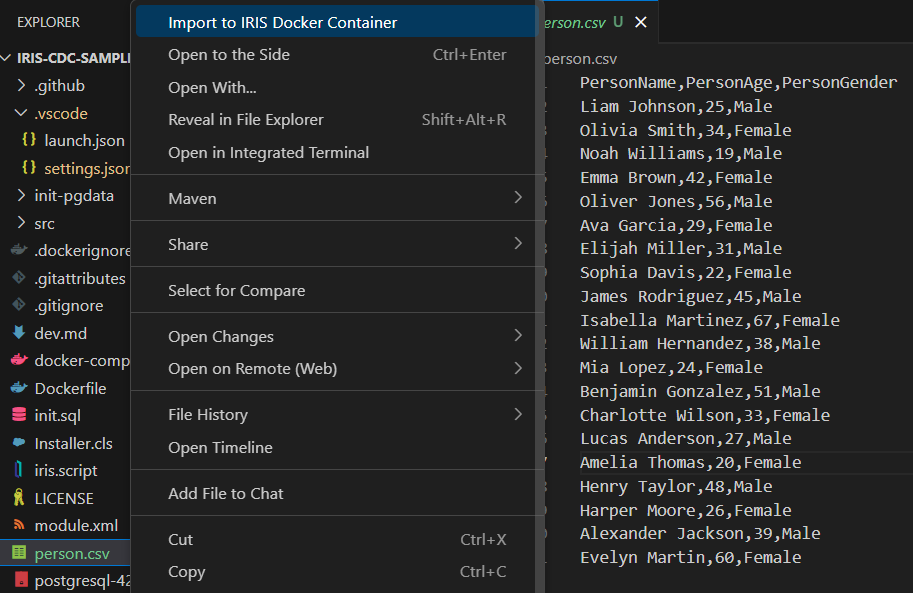Screen dimensions: 913x593
Task: Expand the .github folder
Action: [x=23, y=86]
